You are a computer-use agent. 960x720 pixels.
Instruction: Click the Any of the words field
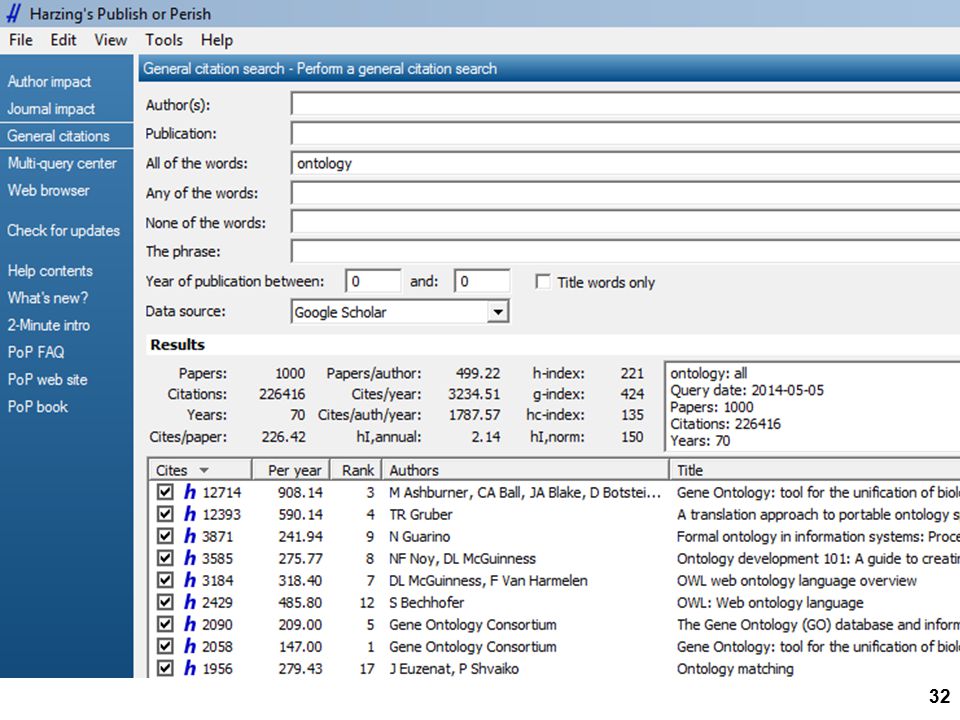(625, 193)
